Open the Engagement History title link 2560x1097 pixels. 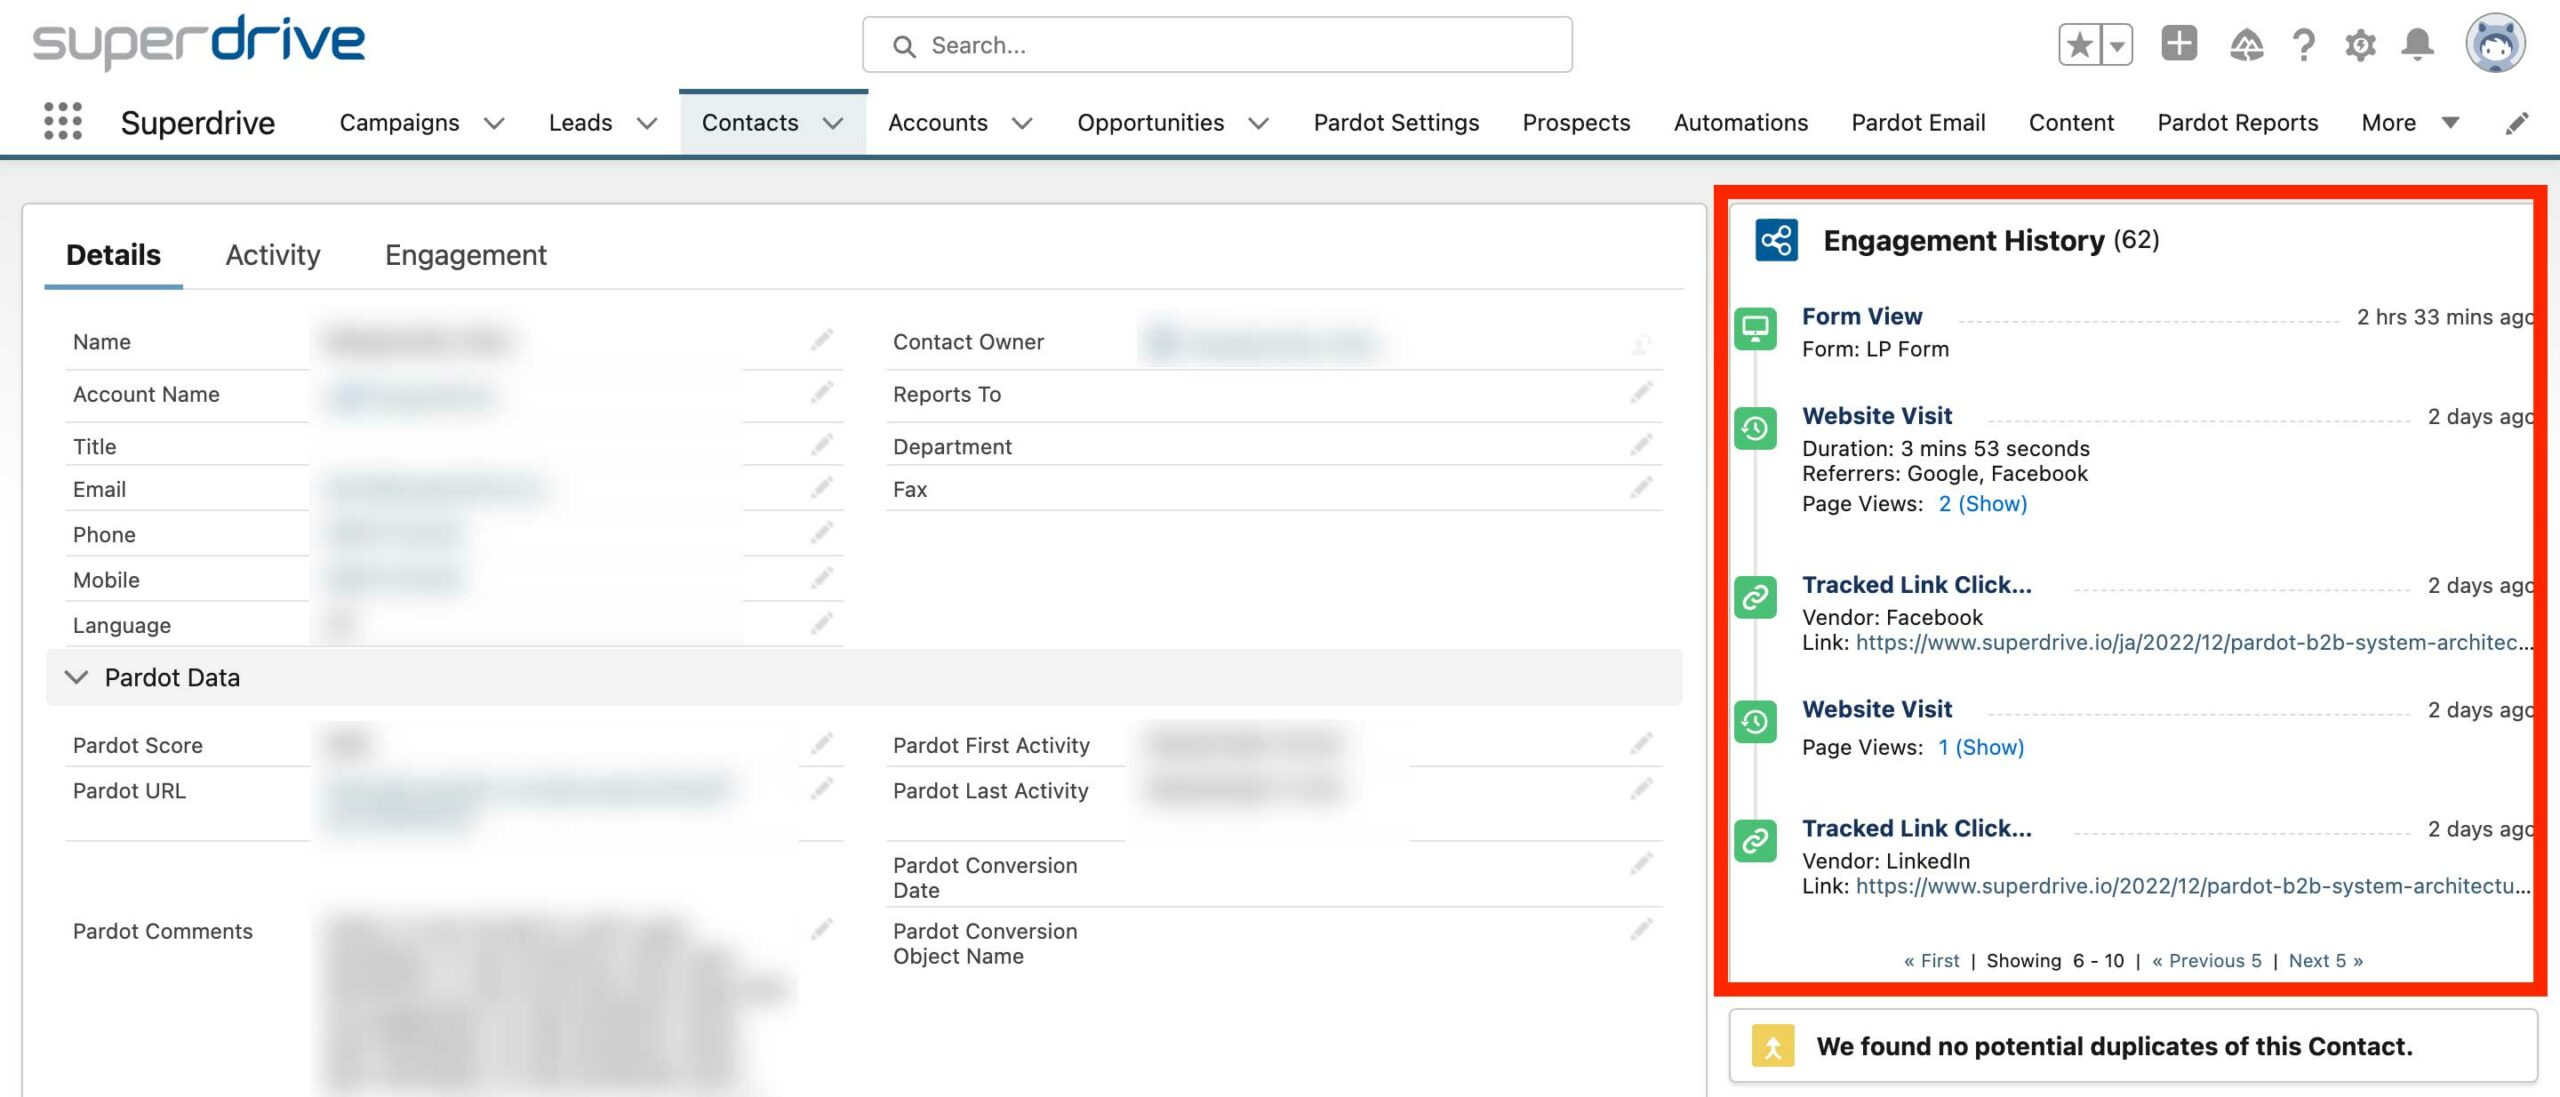tap(1964, 240)
